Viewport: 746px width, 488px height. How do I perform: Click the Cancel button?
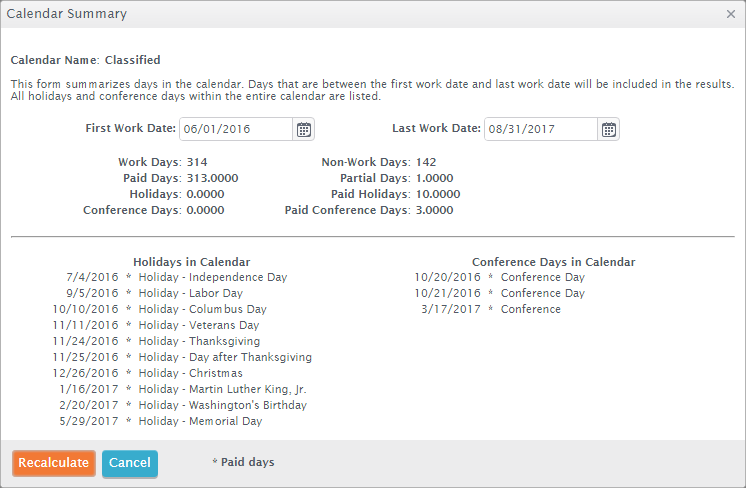pyautogui.click(x=130, y=463)
